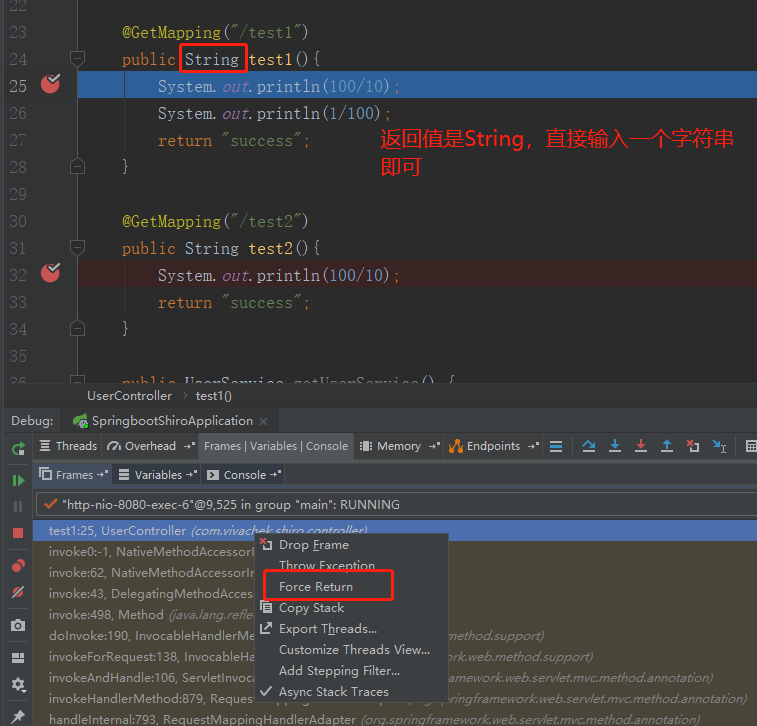Viewport: 757px width, 726px height.
Task: Click Step Into icon
Action: [615, 446]
